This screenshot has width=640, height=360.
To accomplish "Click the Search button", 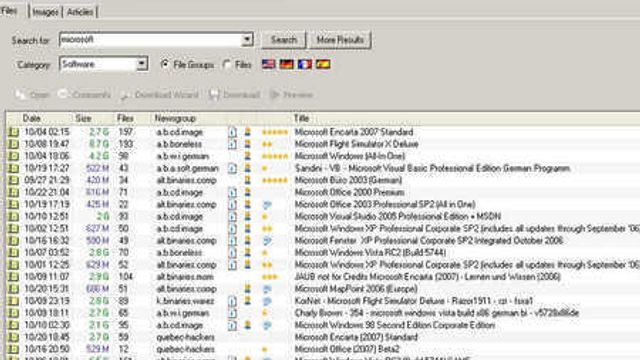I will point(284,40).
